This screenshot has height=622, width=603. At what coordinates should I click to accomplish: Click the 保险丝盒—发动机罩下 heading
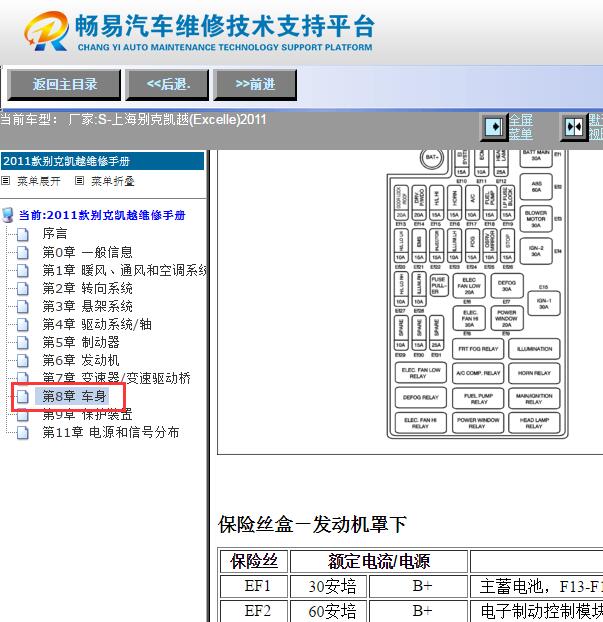coord(312,524)
